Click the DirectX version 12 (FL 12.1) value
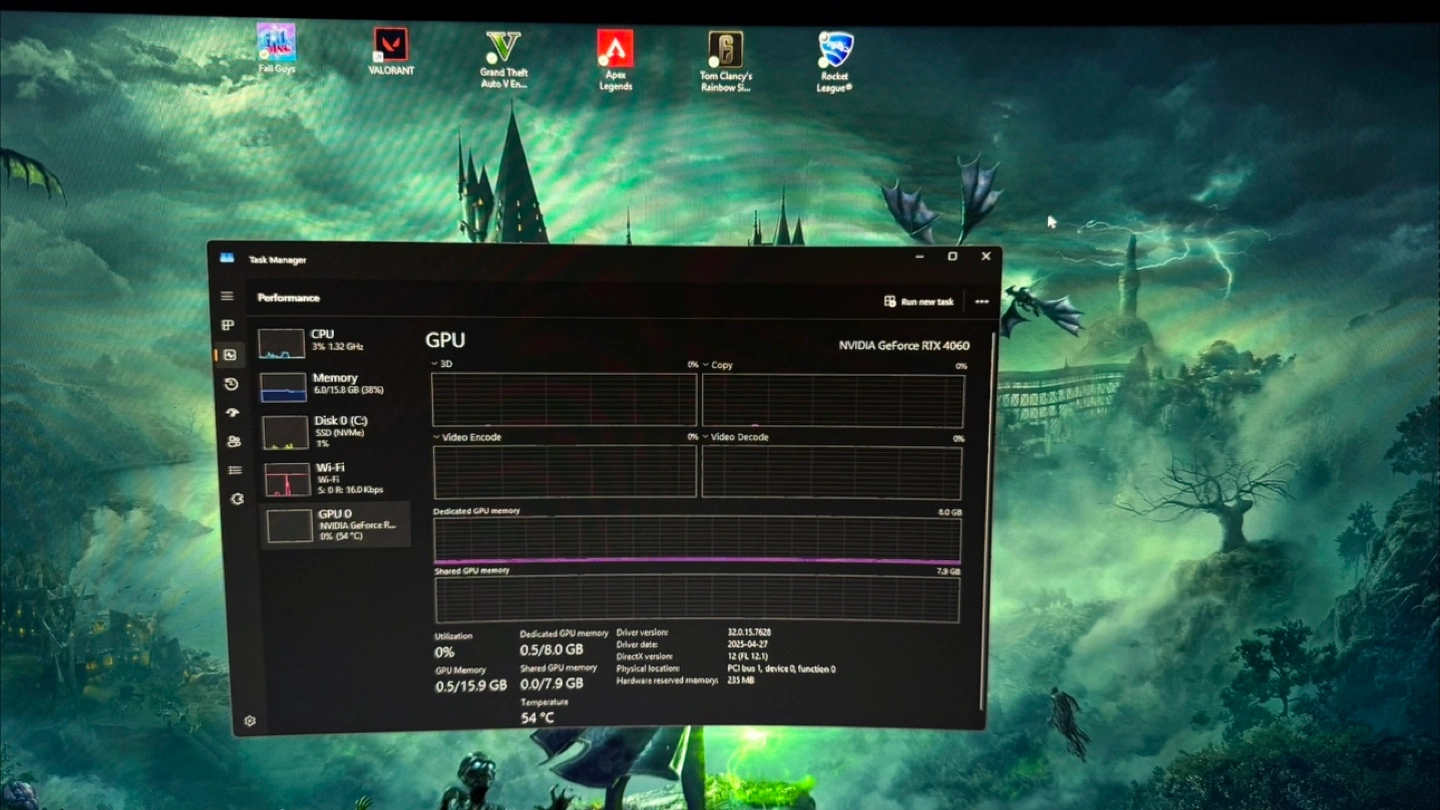 pos(749,656)
